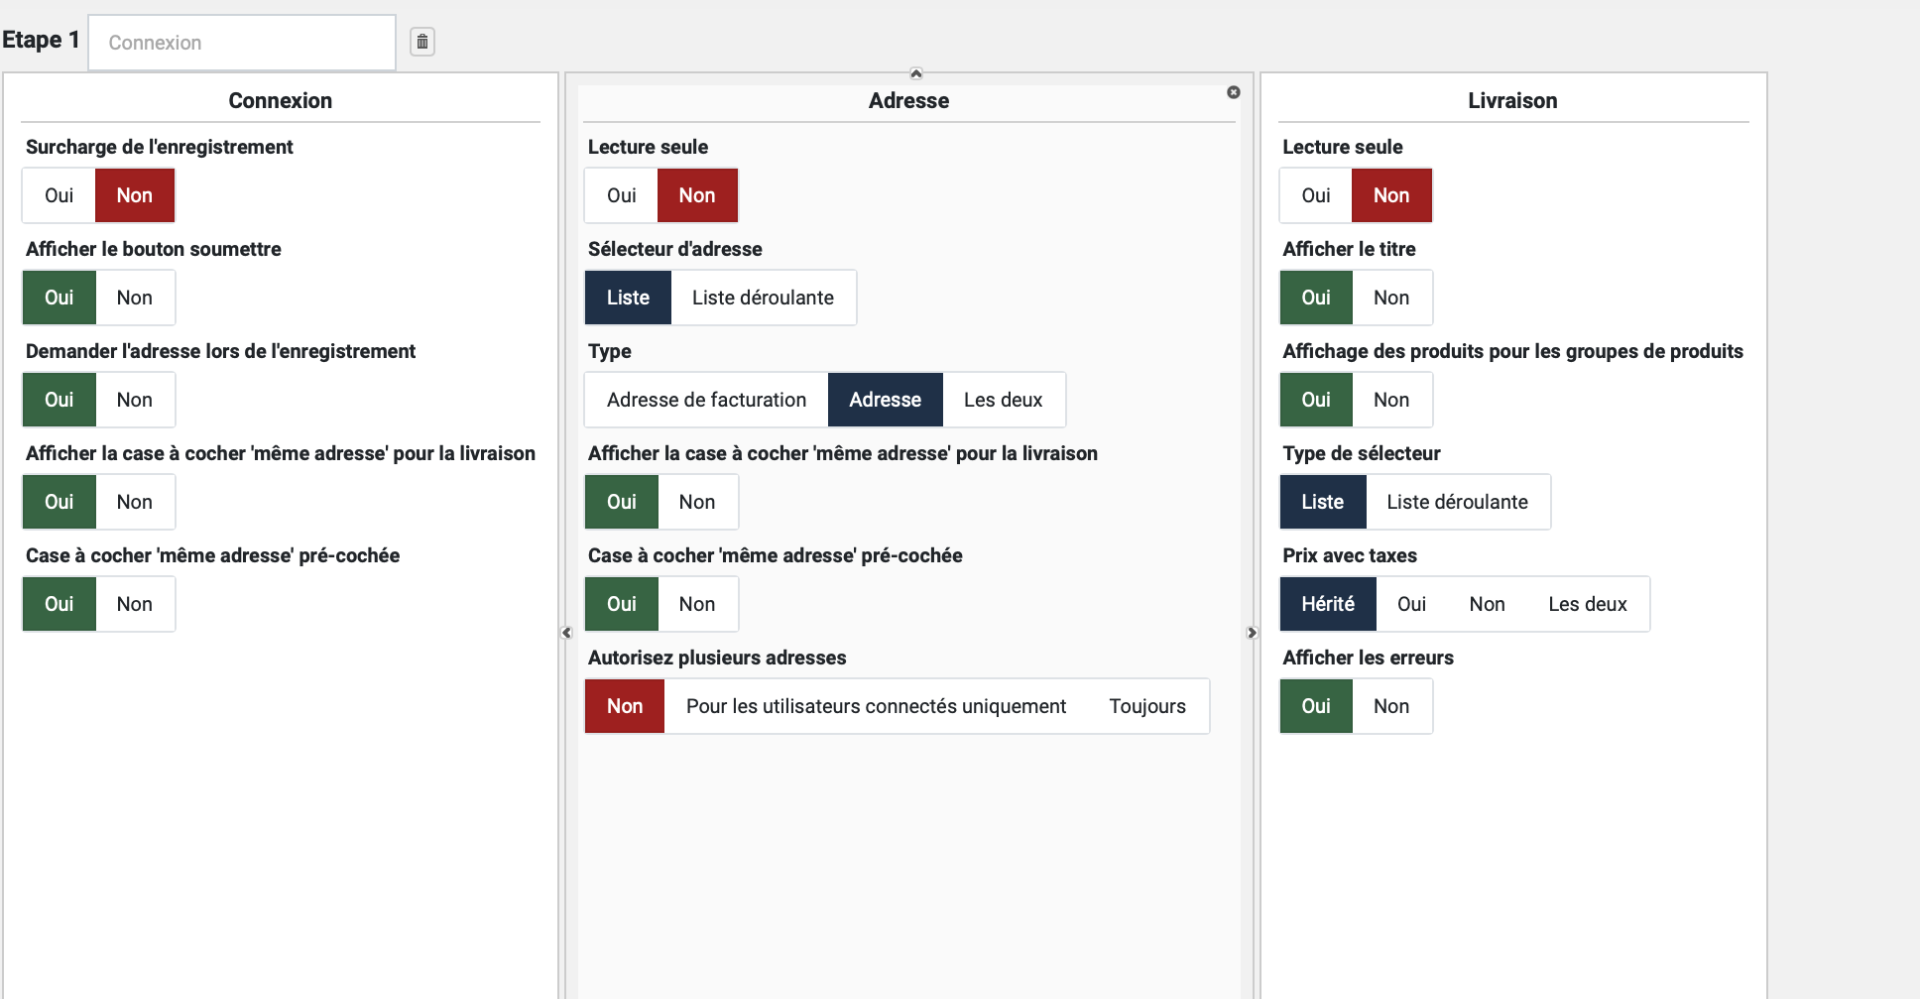Set Livraison 'Type de sélecteur' to Liste déroulante
This screenshot has height=999, width=1920.
1456,502
